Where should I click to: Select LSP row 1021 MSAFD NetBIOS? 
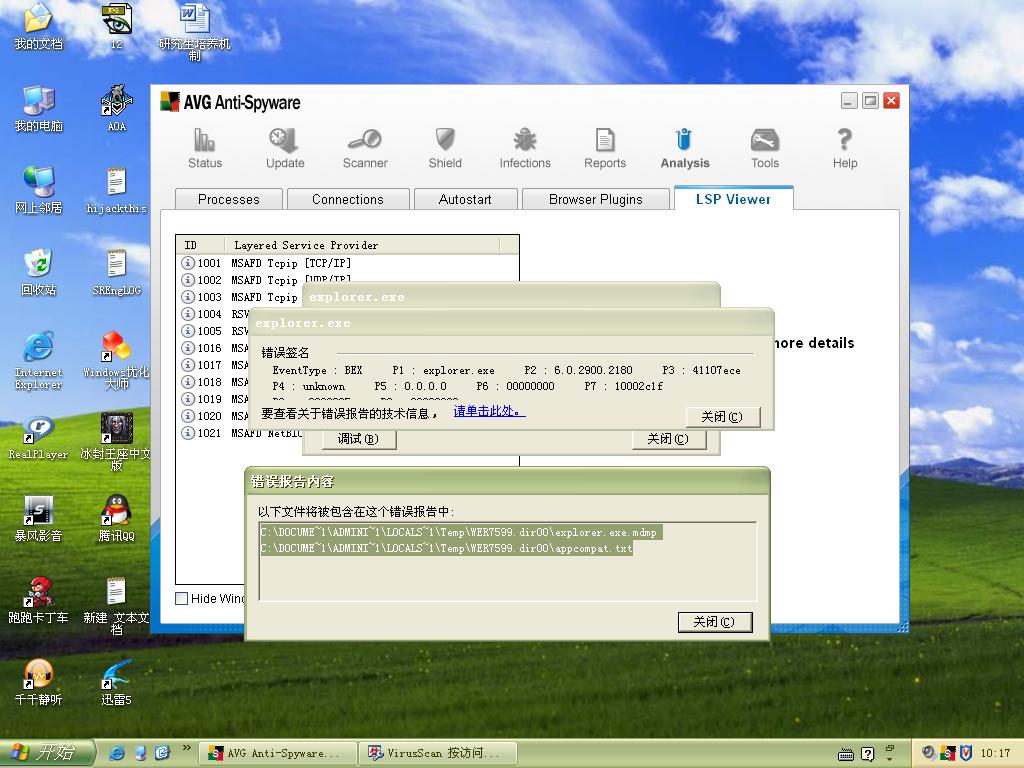(241, 433)
